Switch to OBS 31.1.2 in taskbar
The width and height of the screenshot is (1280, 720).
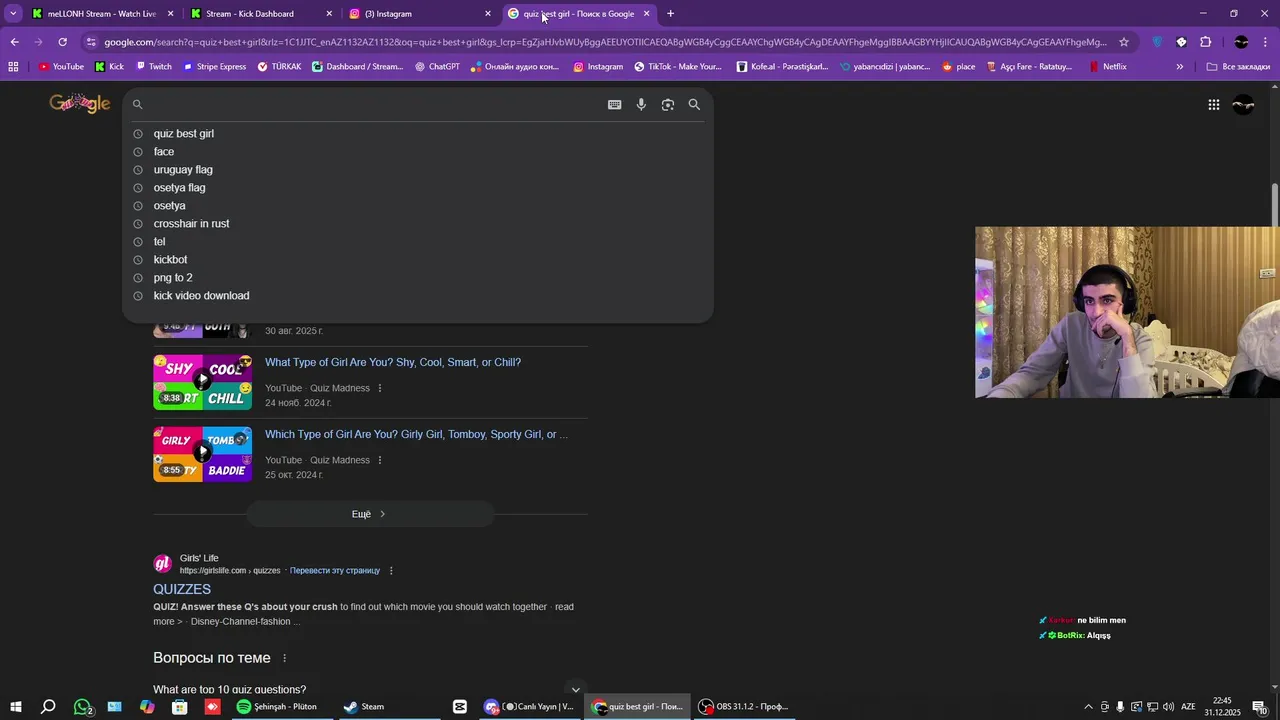(744, 706)
